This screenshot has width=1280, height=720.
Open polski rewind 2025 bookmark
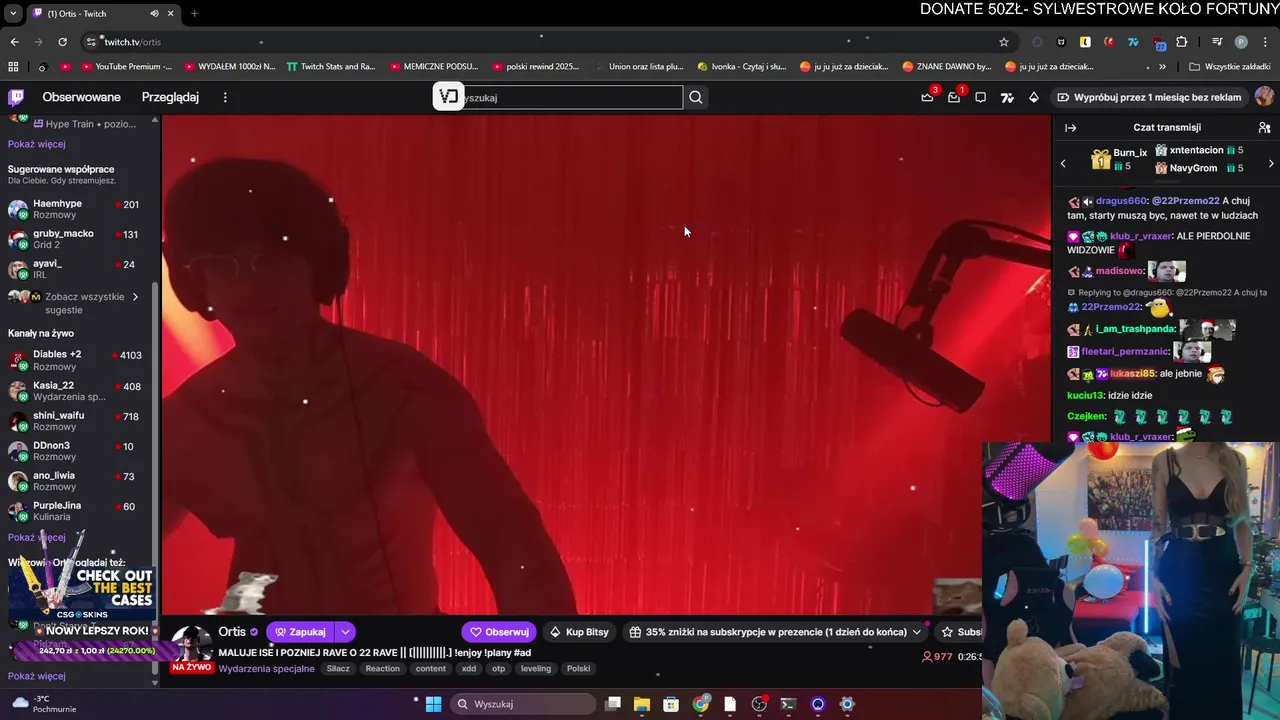(x=535, y=67)
